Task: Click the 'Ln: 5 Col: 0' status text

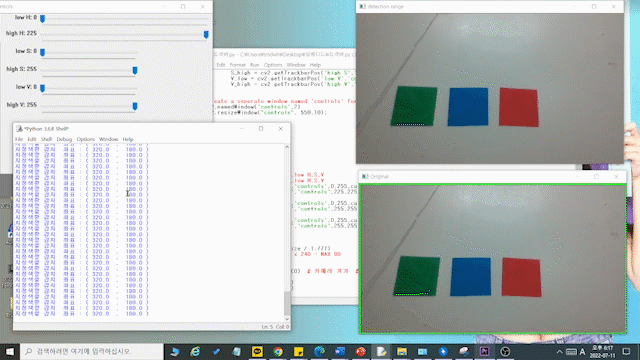Action: 275,327
